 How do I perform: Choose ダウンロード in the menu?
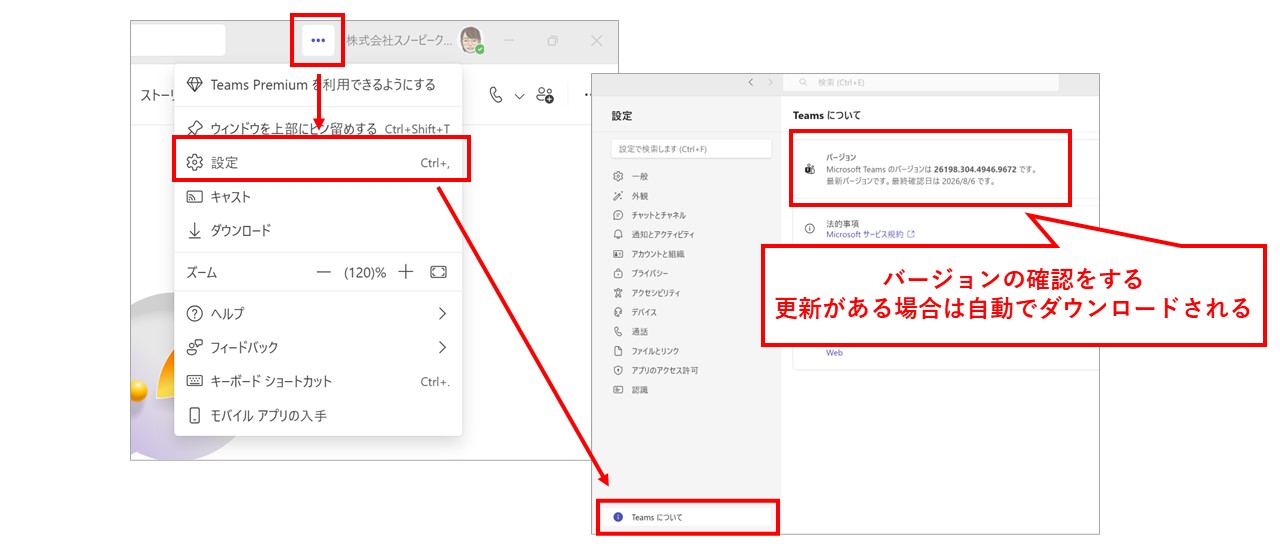point(318,230)
